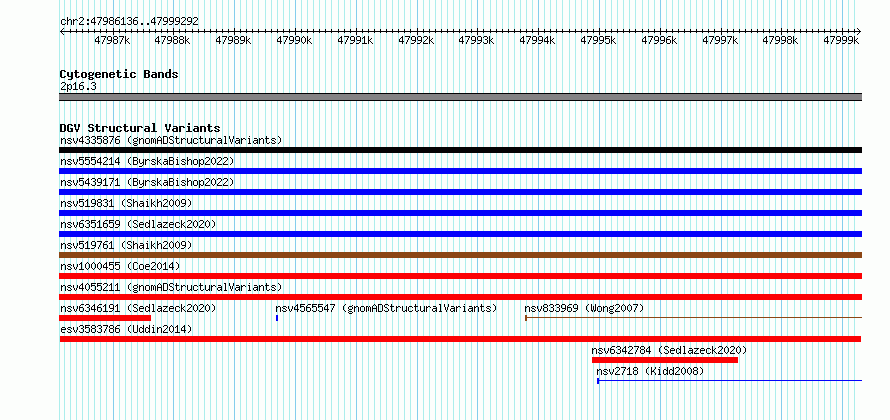Click the DGV Structural Variants track title
Screen dimensions: 890x420
pyautogui.click(x=140, y=128)
